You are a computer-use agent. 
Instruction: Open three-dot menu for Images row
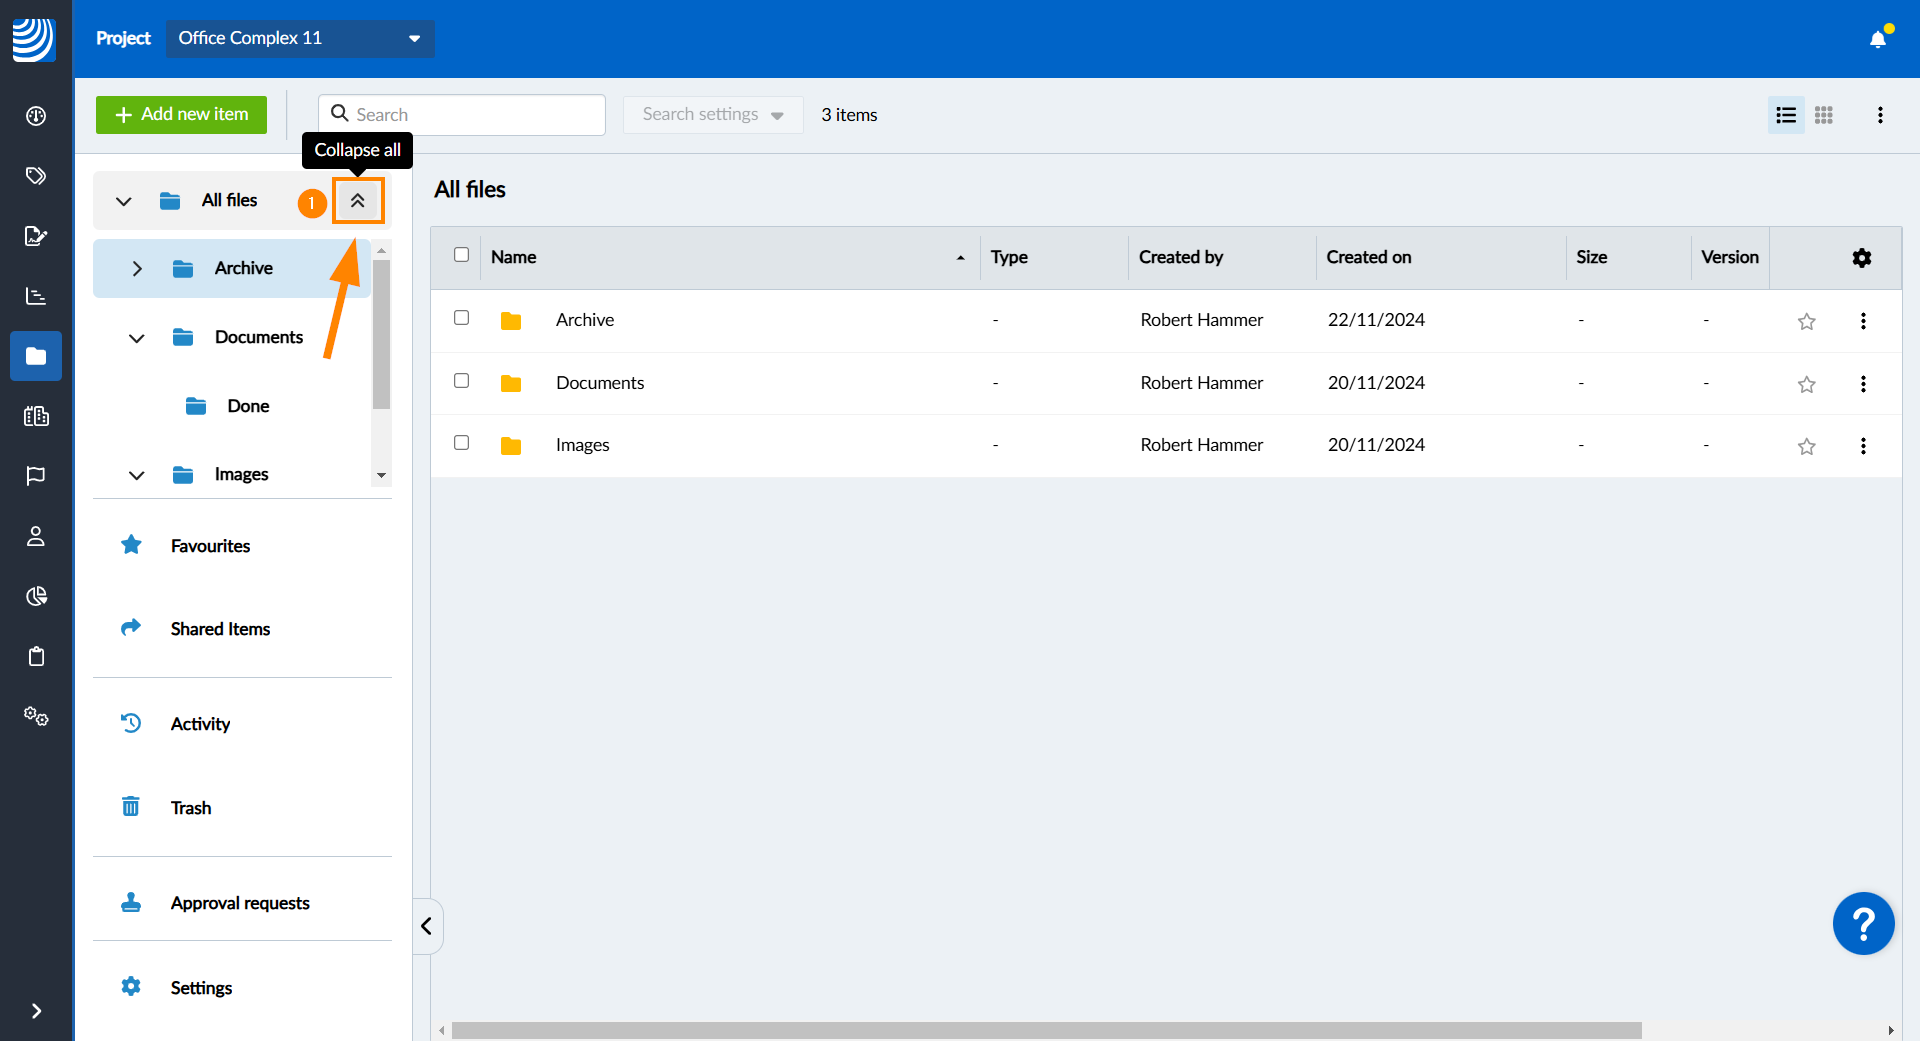click(x=1863, y=446)
